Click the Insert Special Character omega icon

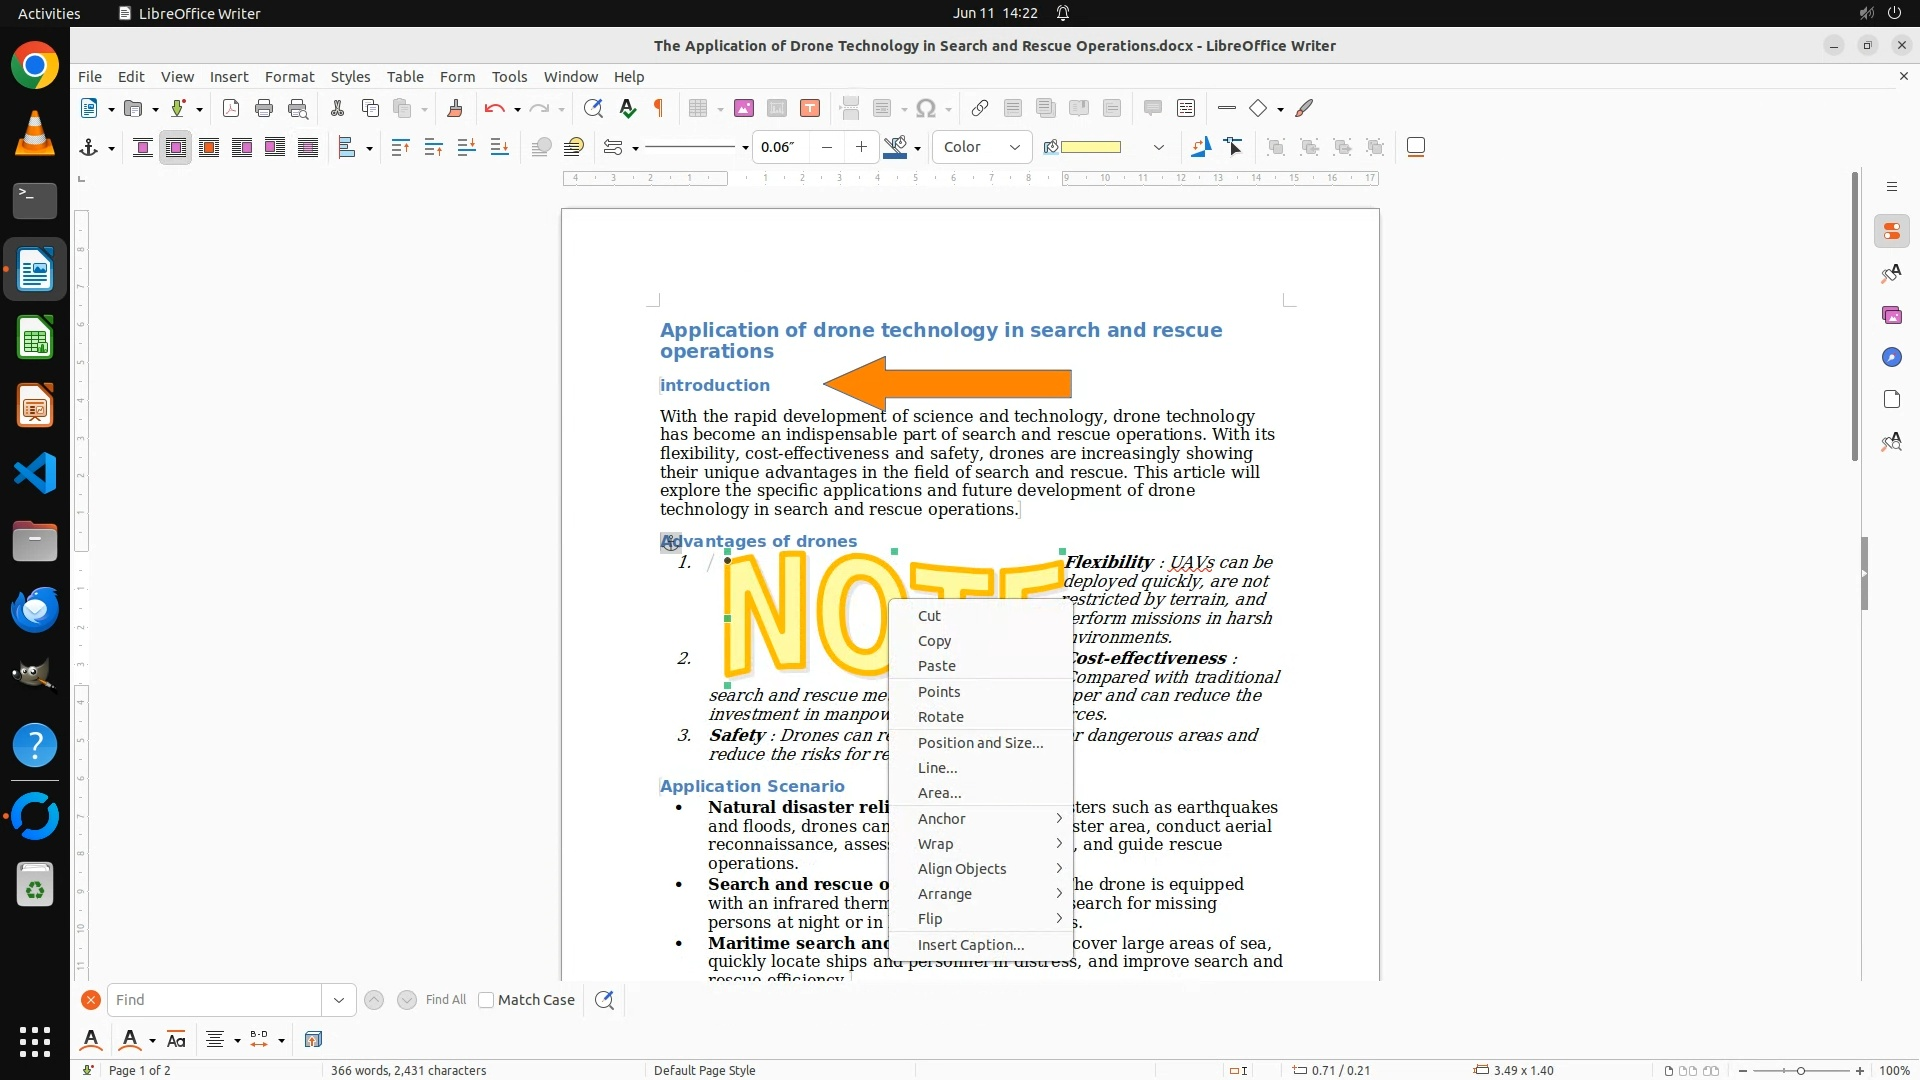[926, 109]
